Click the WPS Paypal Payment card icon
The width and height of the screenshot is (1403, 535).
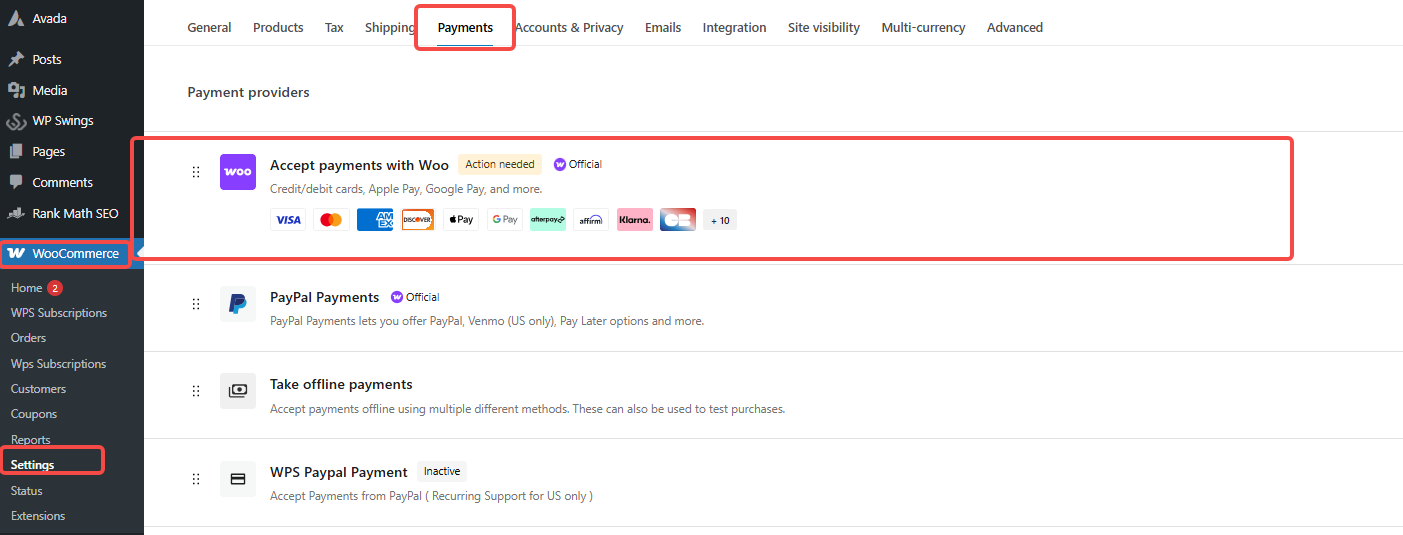point(238,479)
